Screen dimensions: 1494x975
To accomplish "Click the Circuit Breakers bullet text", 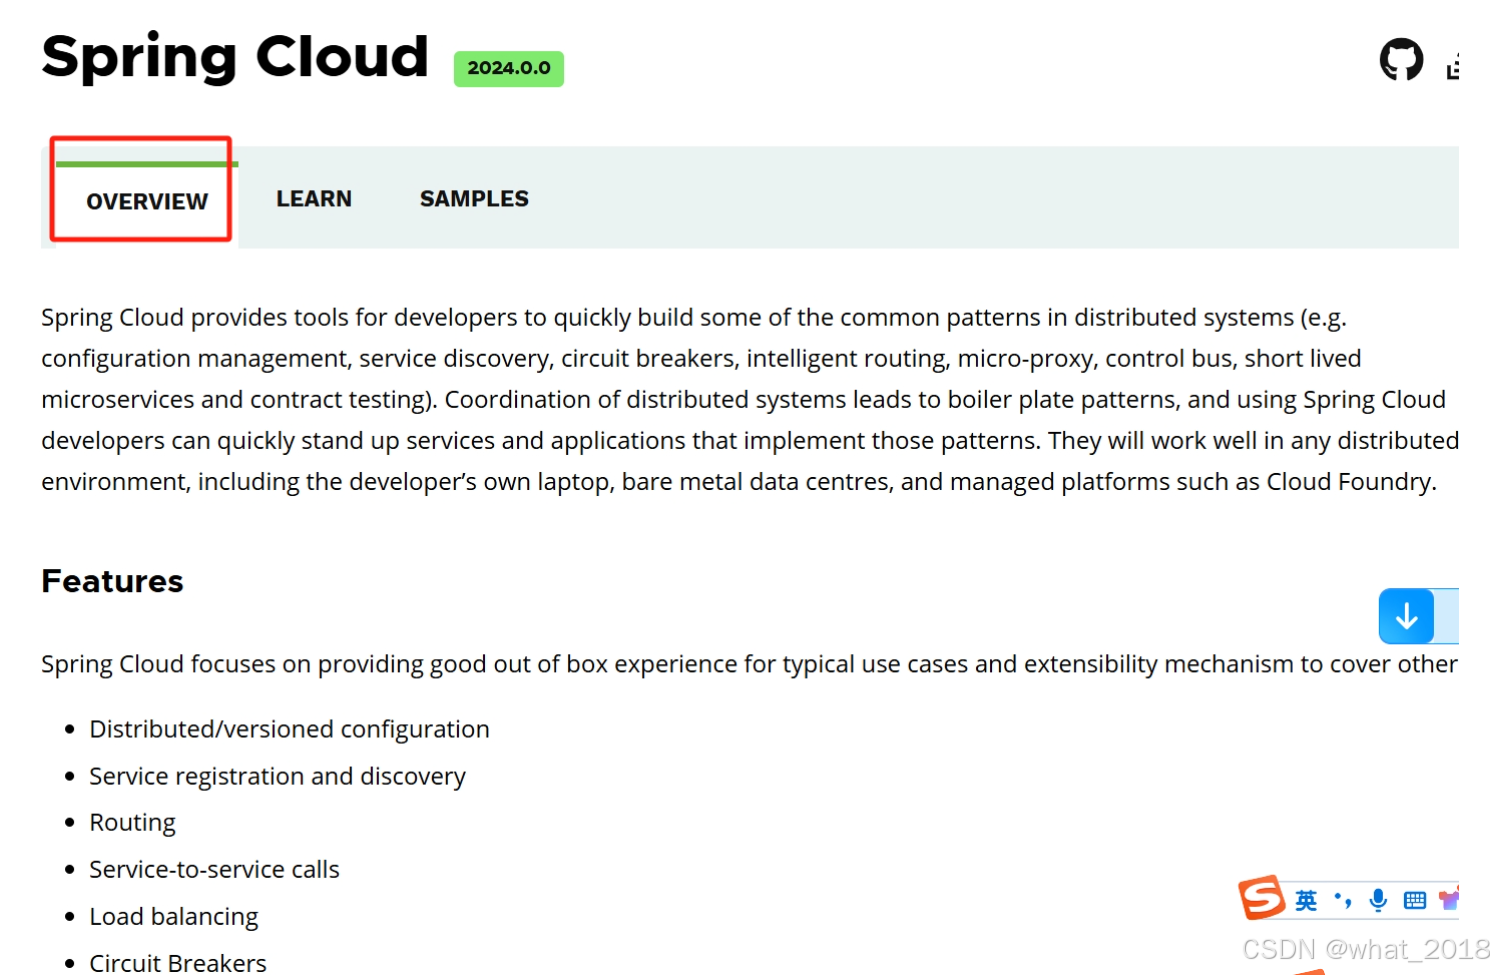I will click(177, 961).
